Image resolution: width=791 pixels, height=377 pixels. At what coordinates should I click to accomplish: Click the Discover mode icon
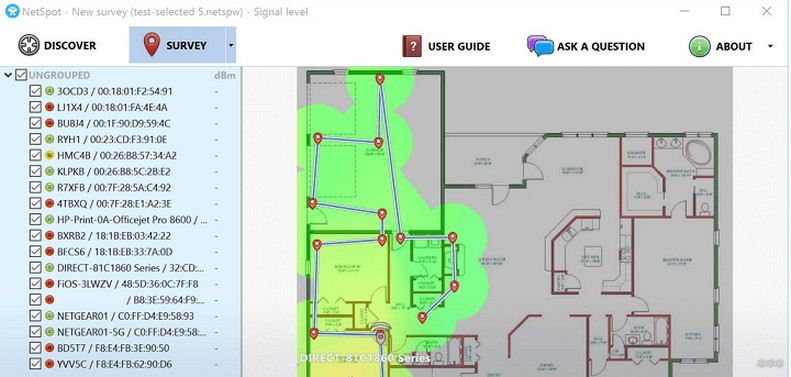[29, 45]
